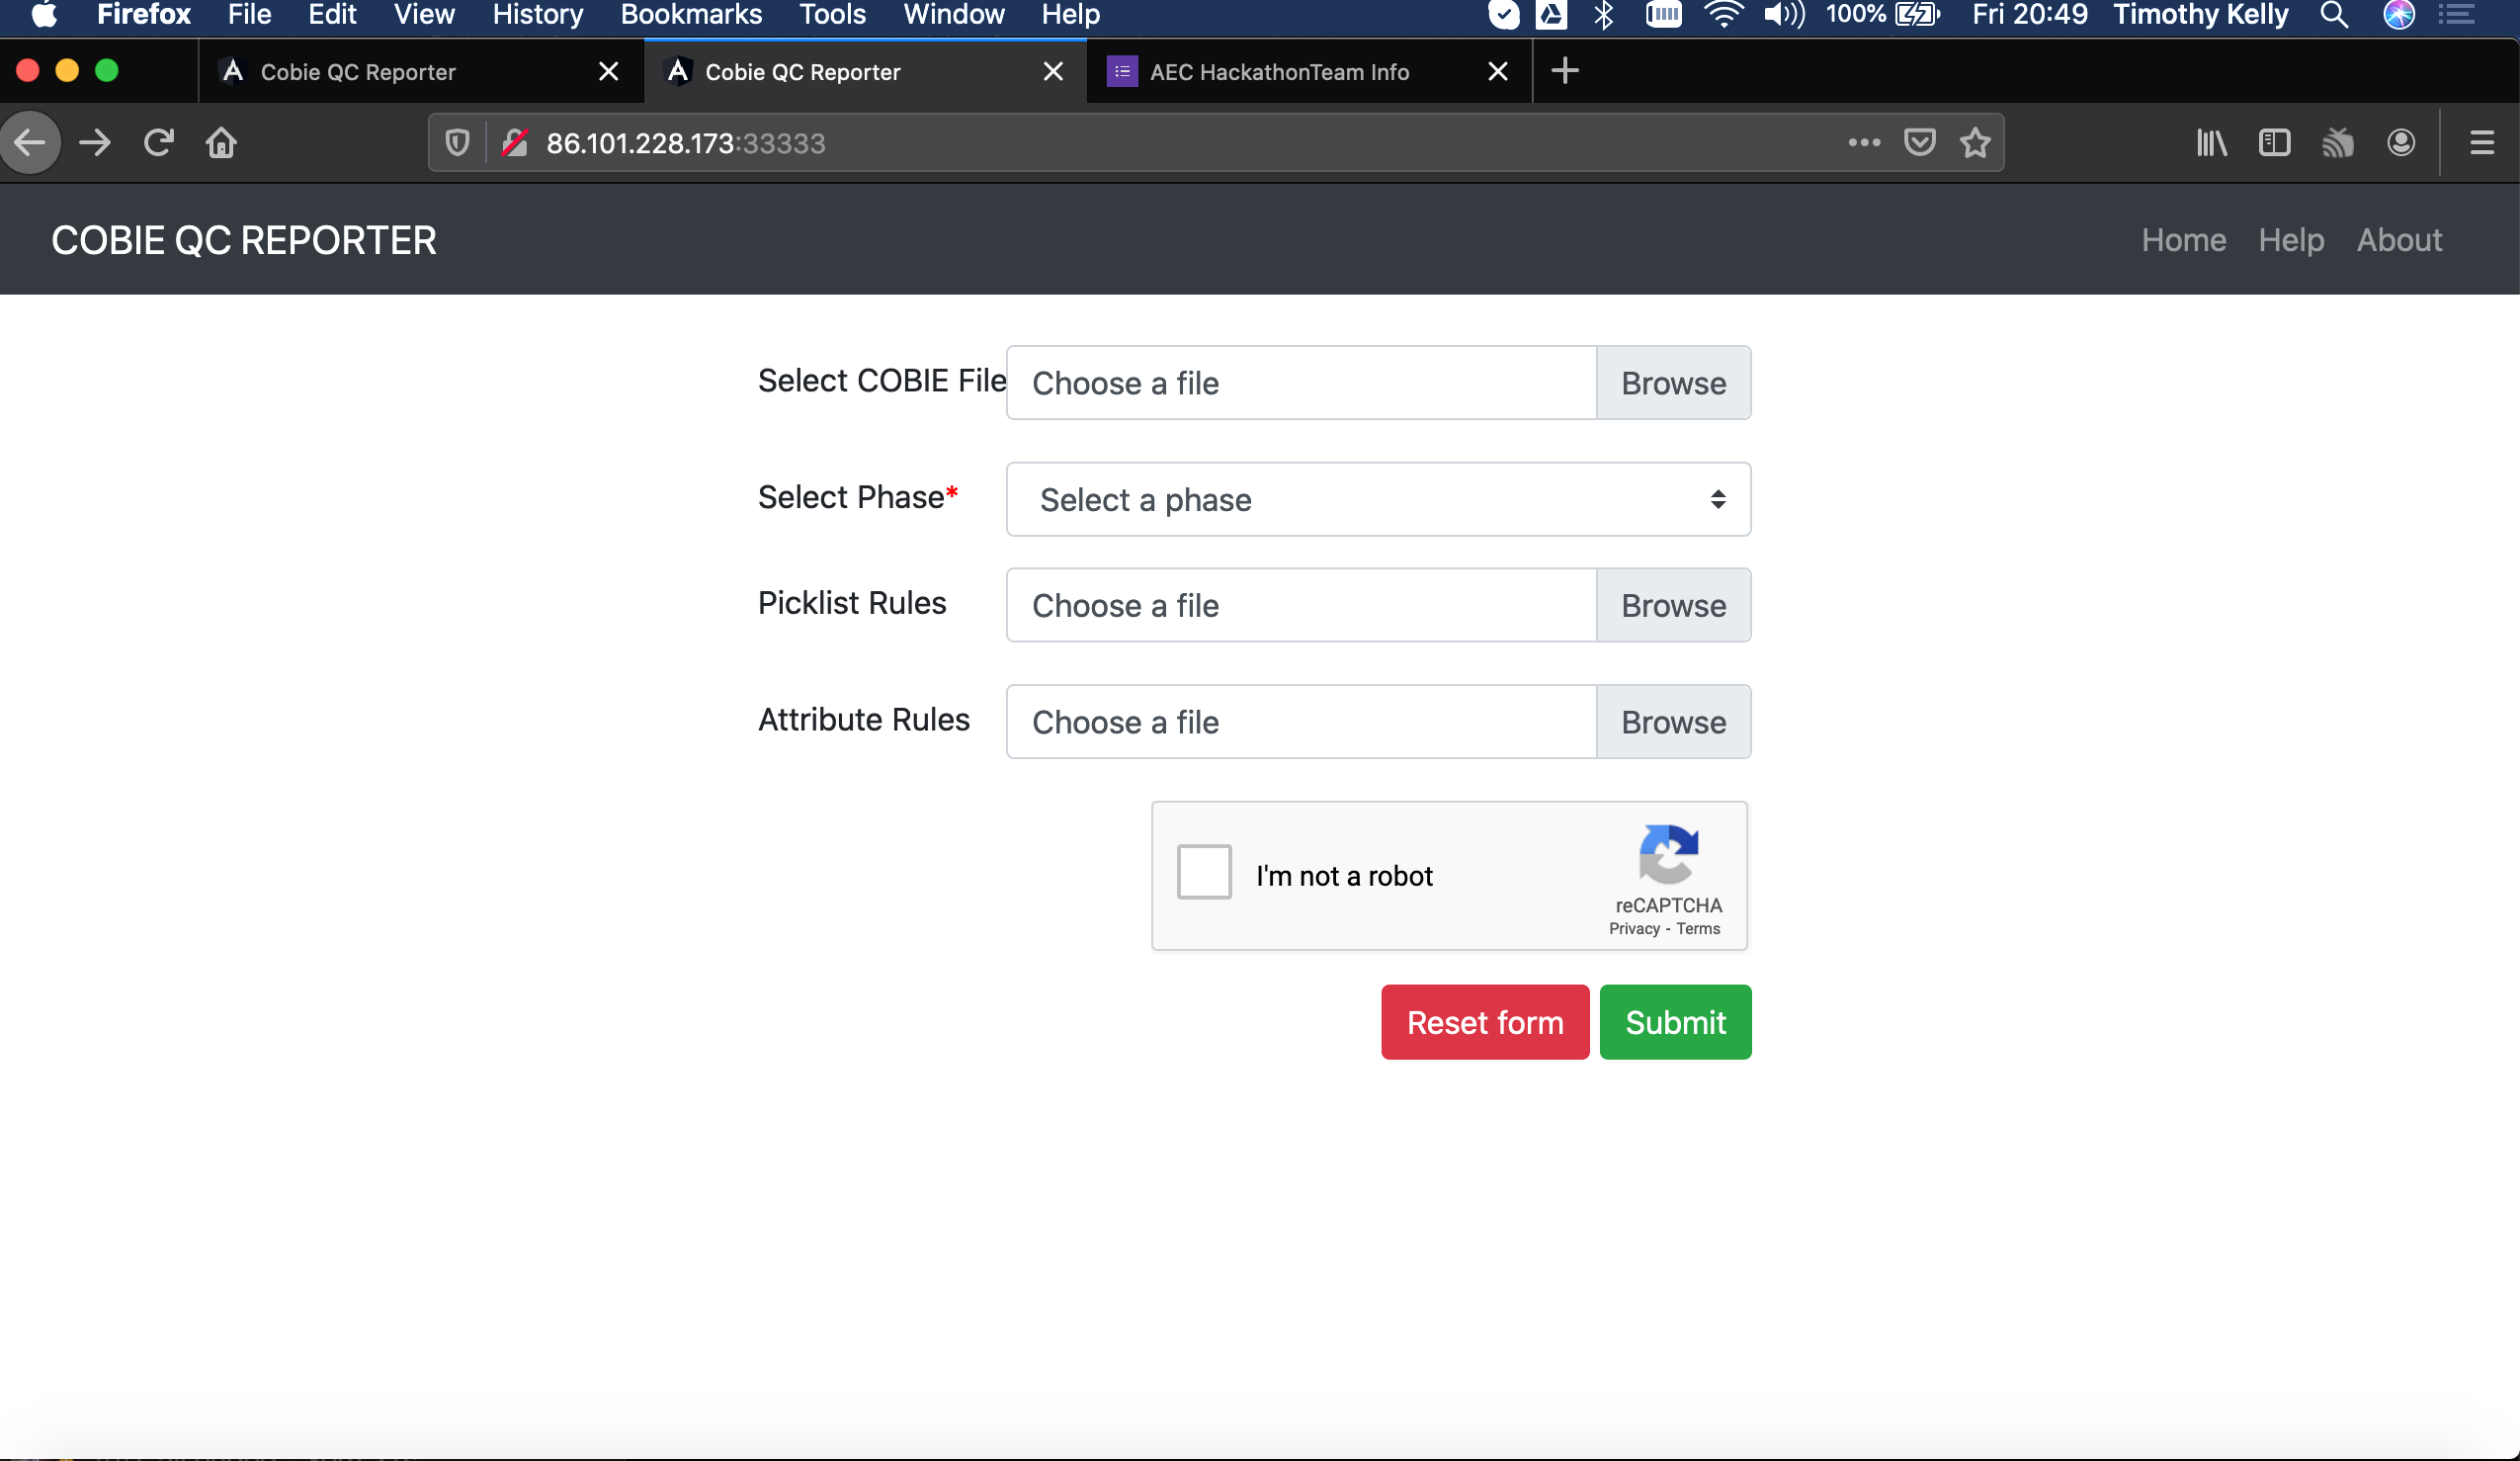Click the red Reset form button
Viewport: 2520px width, 1461px height.
(x=1484, y=1022)
